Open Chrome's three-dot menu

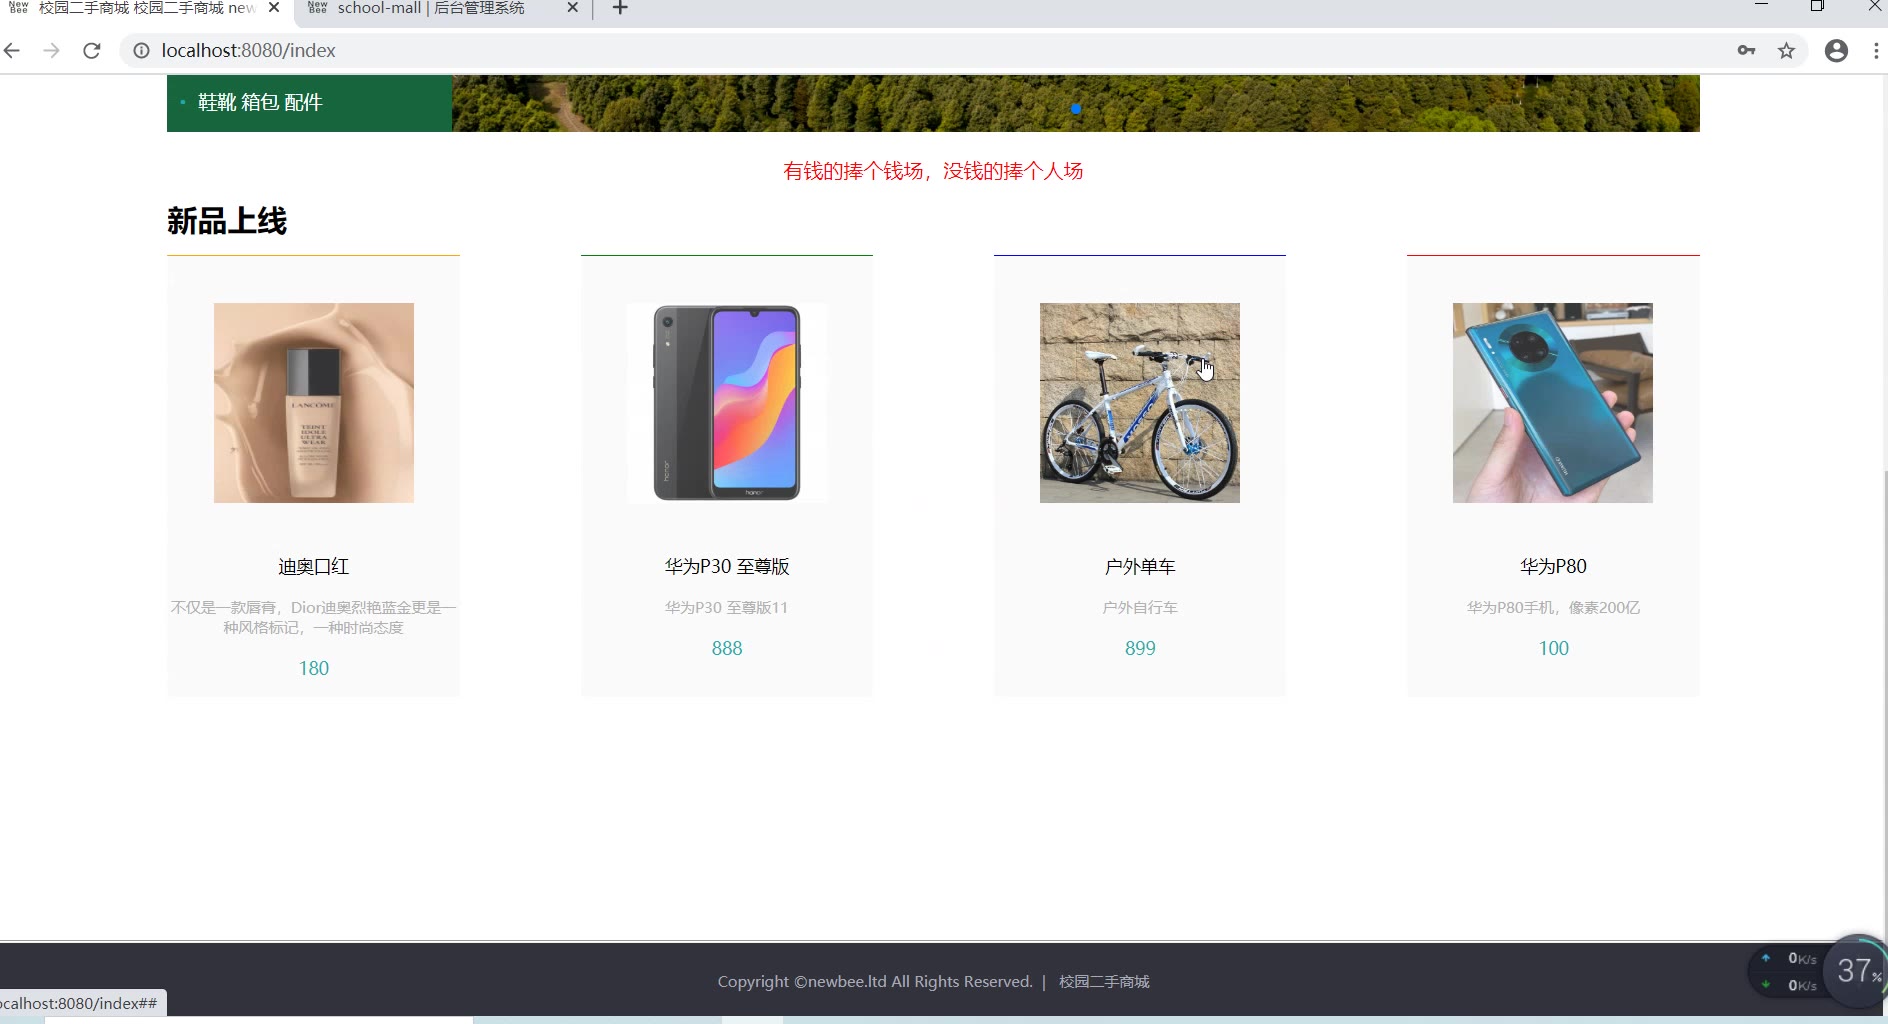point(1876,50)
